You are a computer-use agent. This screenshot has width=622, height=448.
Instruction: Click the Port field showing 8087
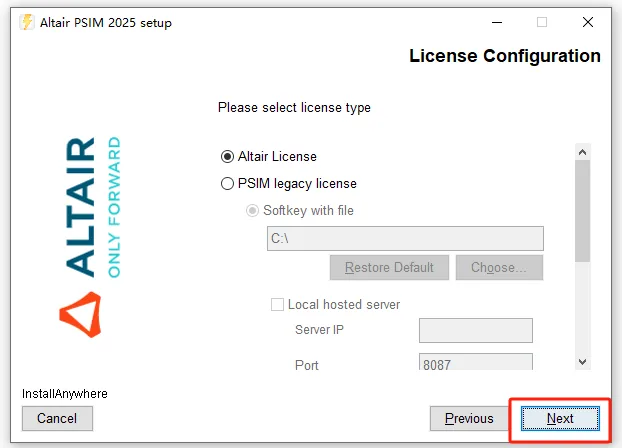(x=476, y=362)
